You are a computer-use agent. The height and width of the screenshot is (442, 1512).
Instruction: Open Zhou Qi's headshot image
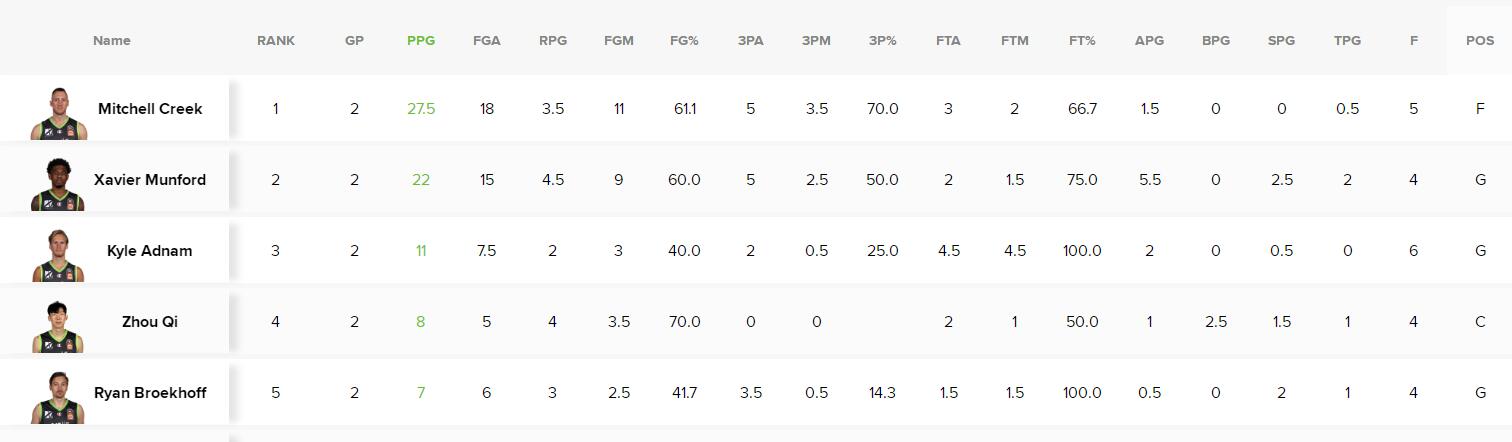[58, 326]
